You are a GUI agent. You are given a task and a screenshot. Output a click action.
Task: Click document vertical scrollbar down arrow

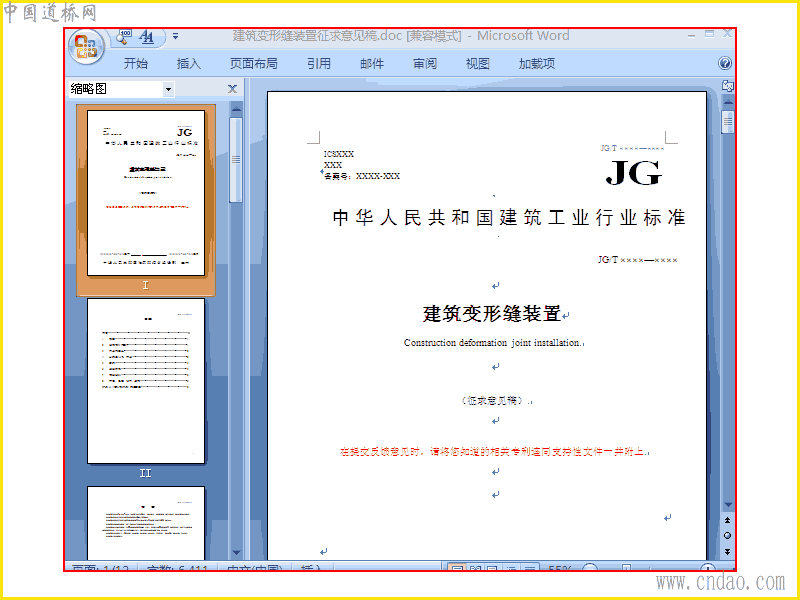pyautogui.click(x=728, y=505)
